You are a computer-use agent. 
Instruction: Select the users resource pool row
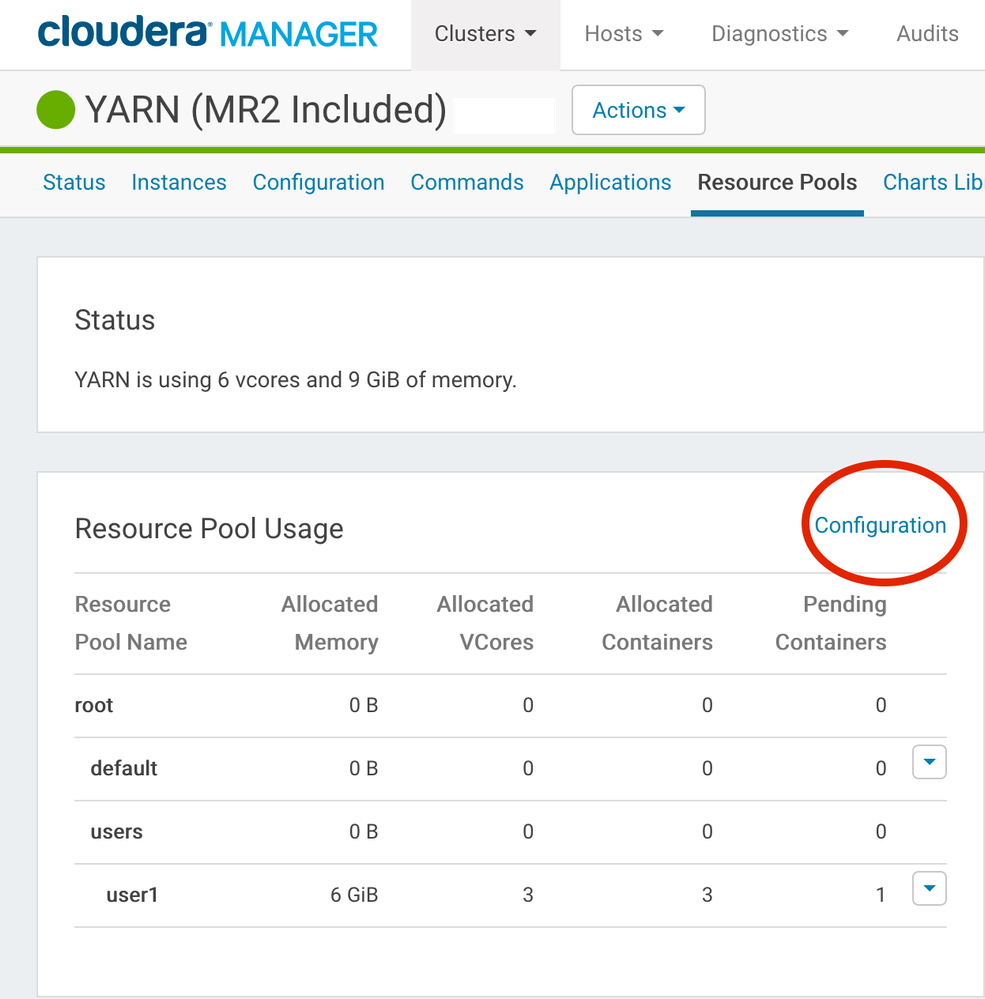(x=116, y=832)
